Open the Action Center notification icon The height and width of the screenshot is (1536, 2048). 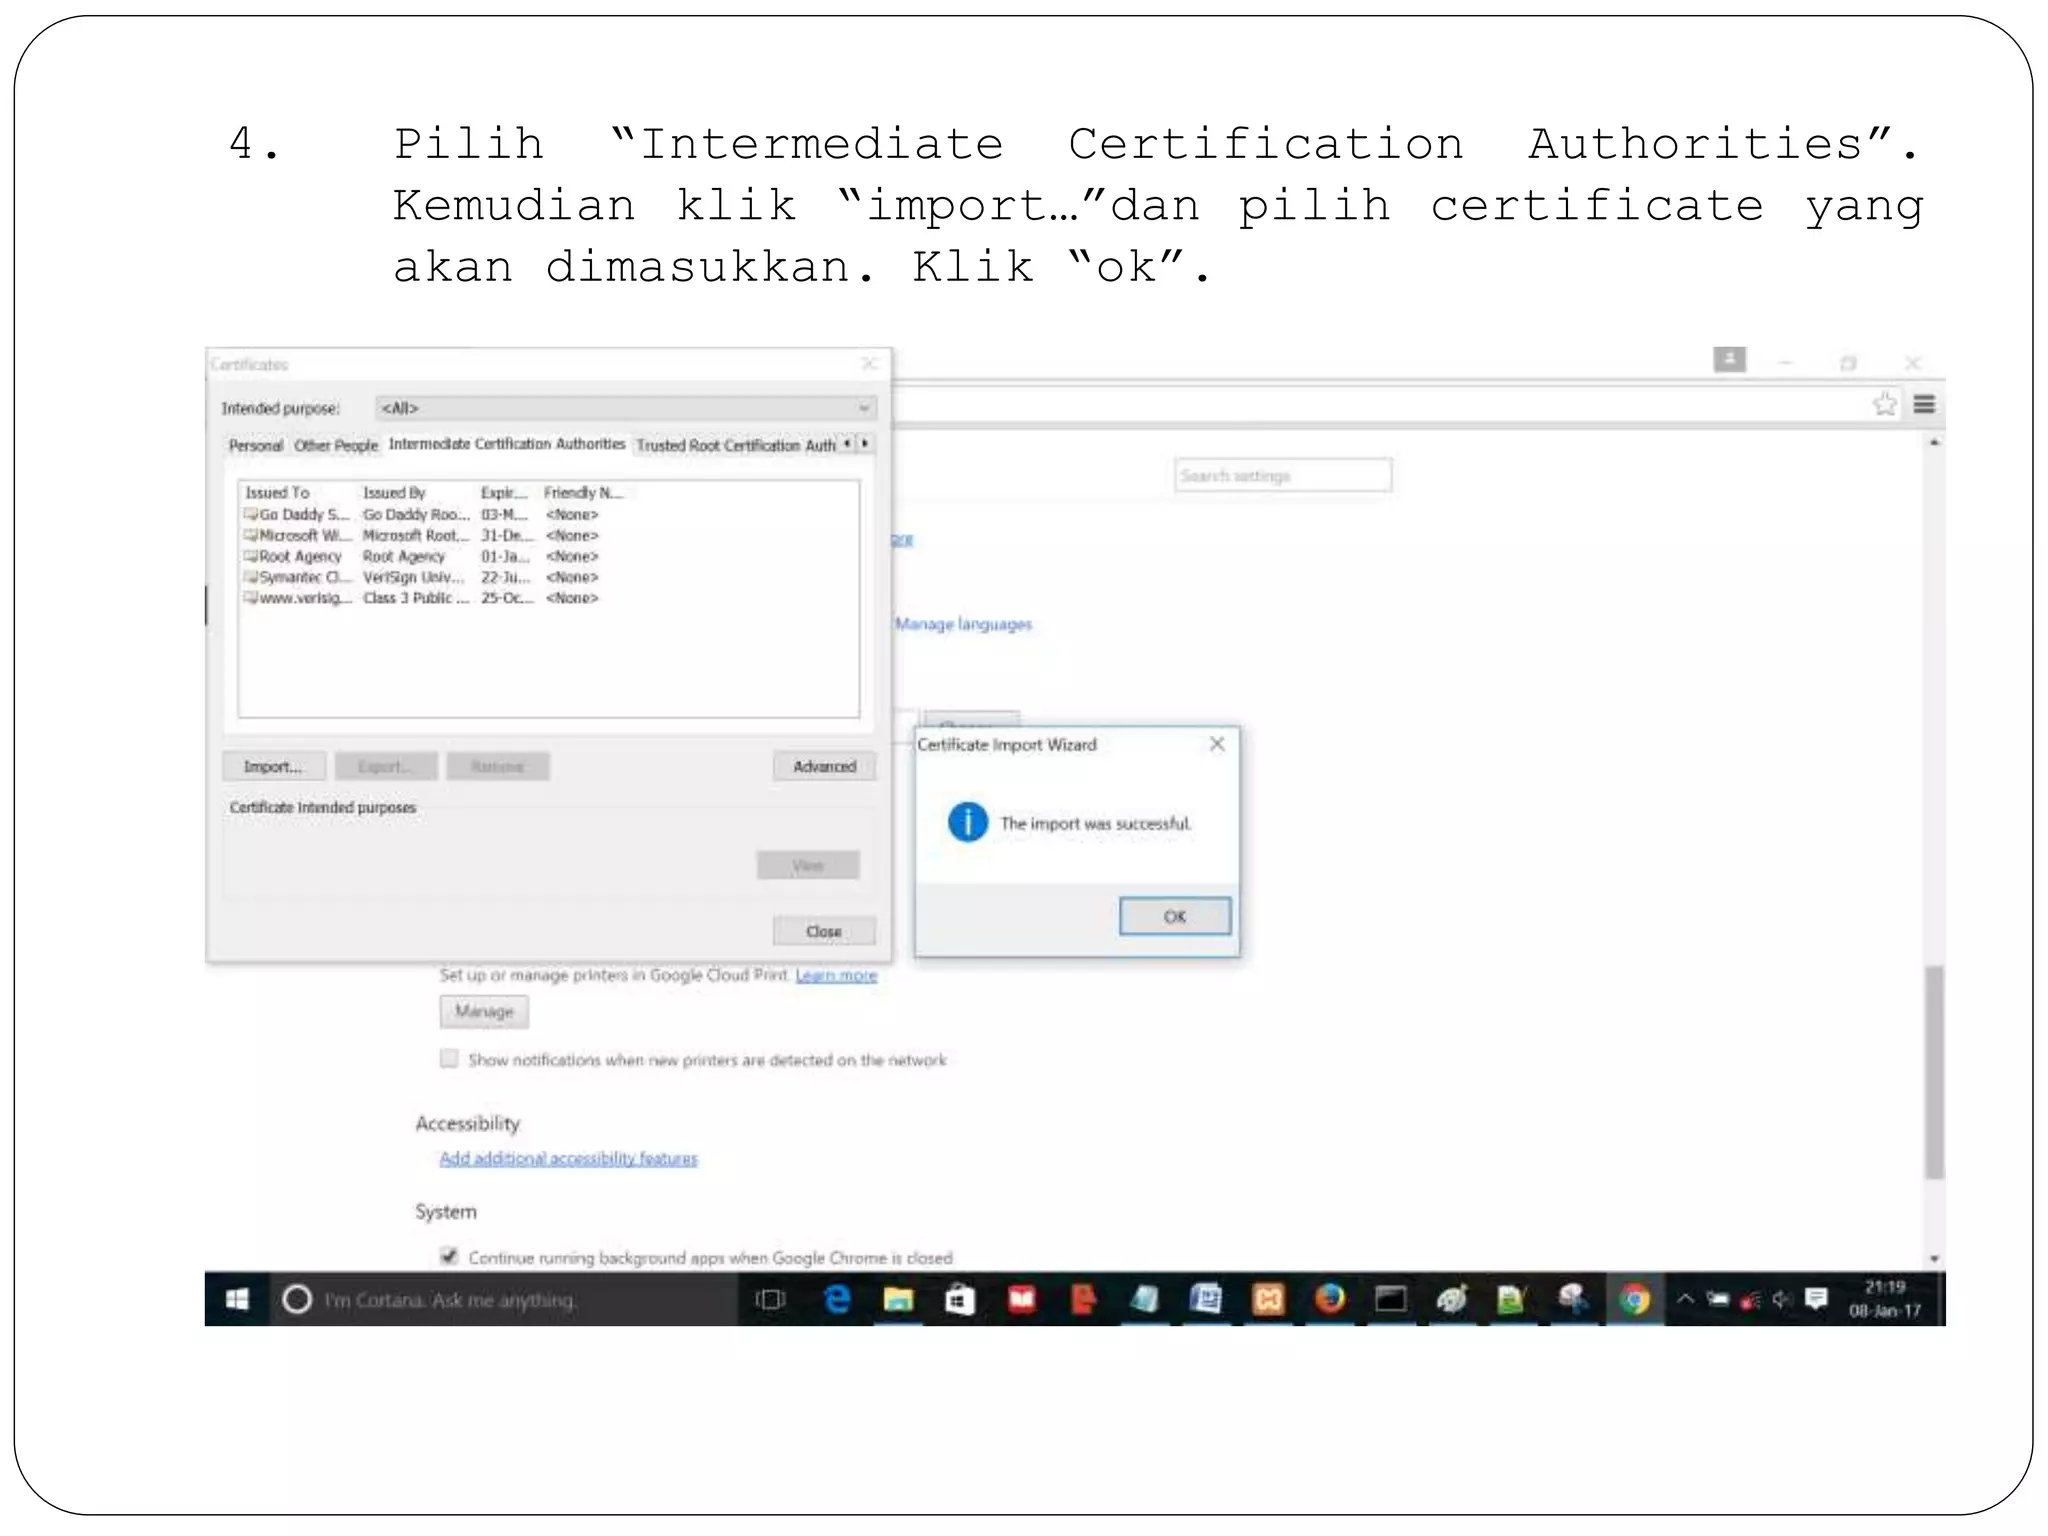tap(1816, 1299)
